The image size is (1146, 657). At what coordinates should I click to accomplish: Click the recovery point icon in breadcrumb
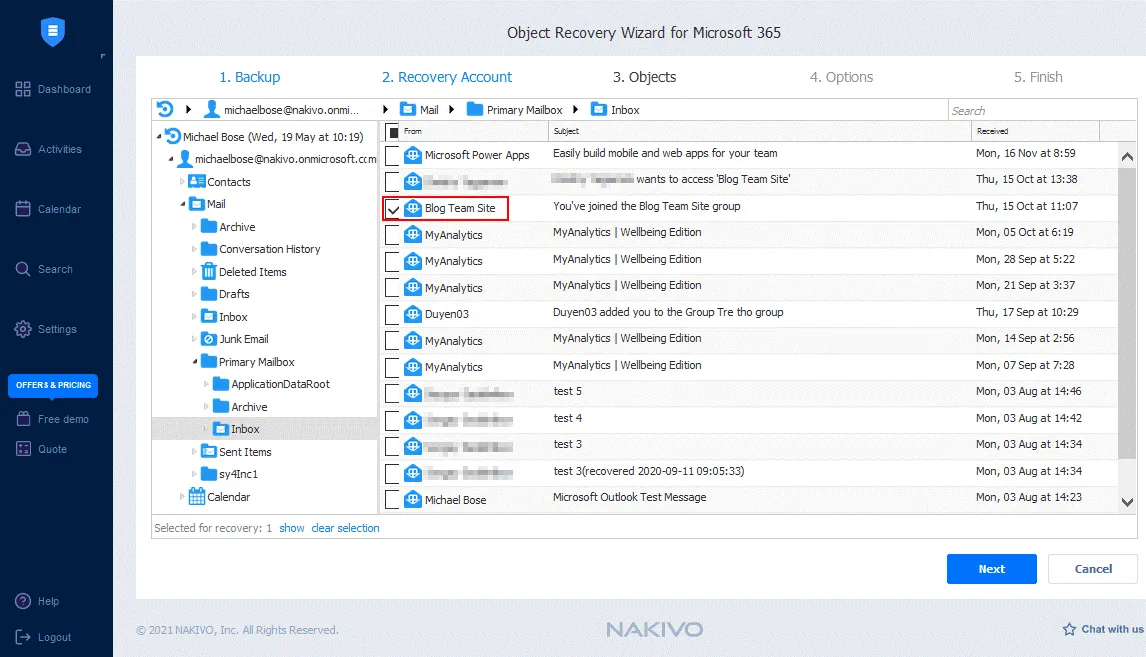pyautogui.click(x=166, y=110)
